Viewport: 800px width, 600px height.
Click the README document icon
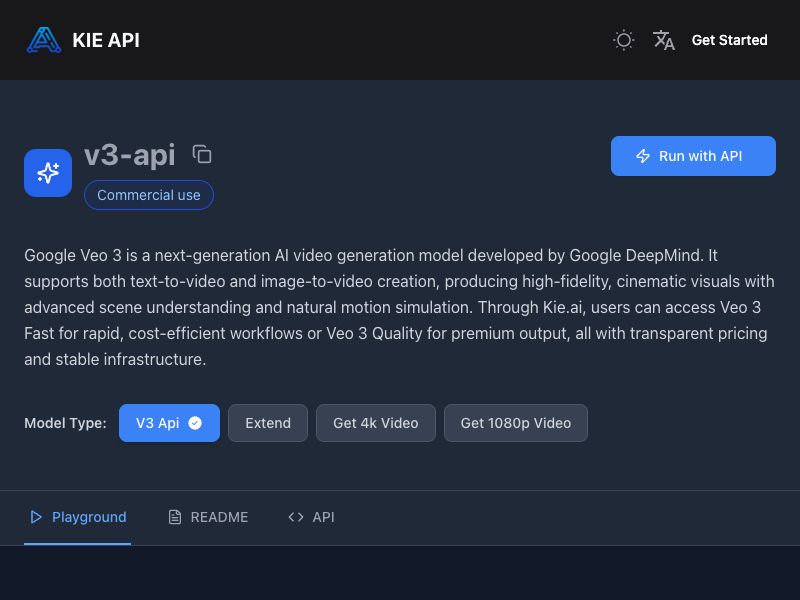point(172,517)
